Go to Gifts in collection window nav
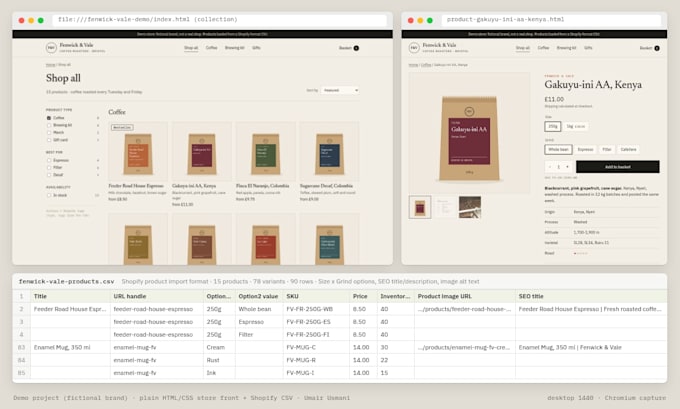The width and height of the screenshot is (680, 409). tap(256, 48)
